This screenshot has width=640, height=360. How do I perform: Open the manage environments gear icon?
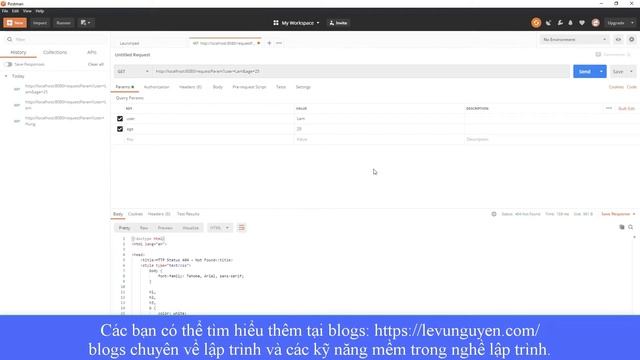point(631,40)
